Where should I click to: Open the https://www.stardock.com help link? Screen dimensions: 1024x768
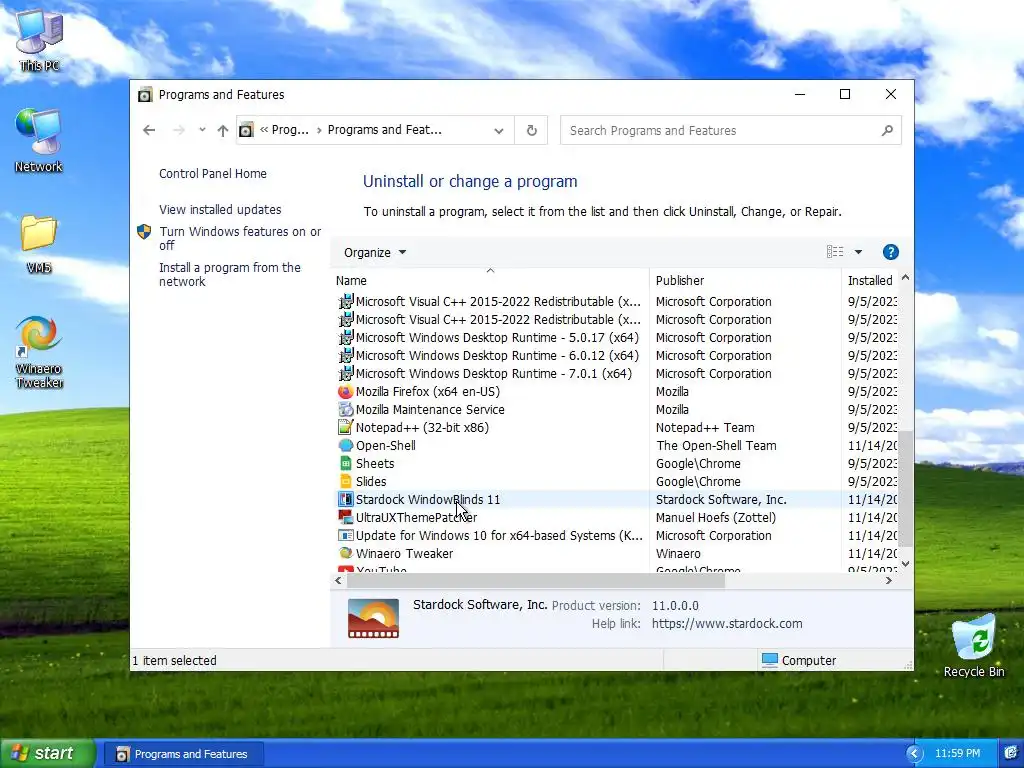[x=727, y=624]
